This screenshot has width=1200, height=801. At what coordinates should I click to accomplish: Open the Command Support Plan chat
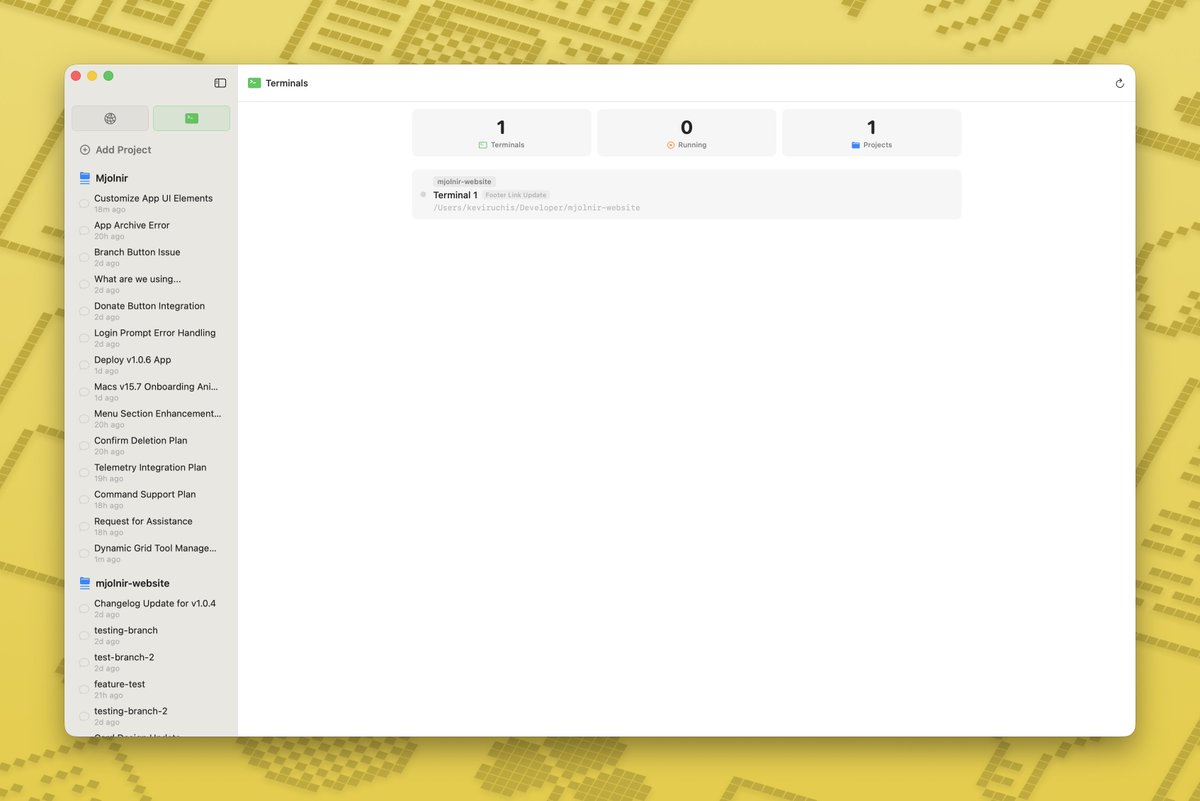point(153,500)
